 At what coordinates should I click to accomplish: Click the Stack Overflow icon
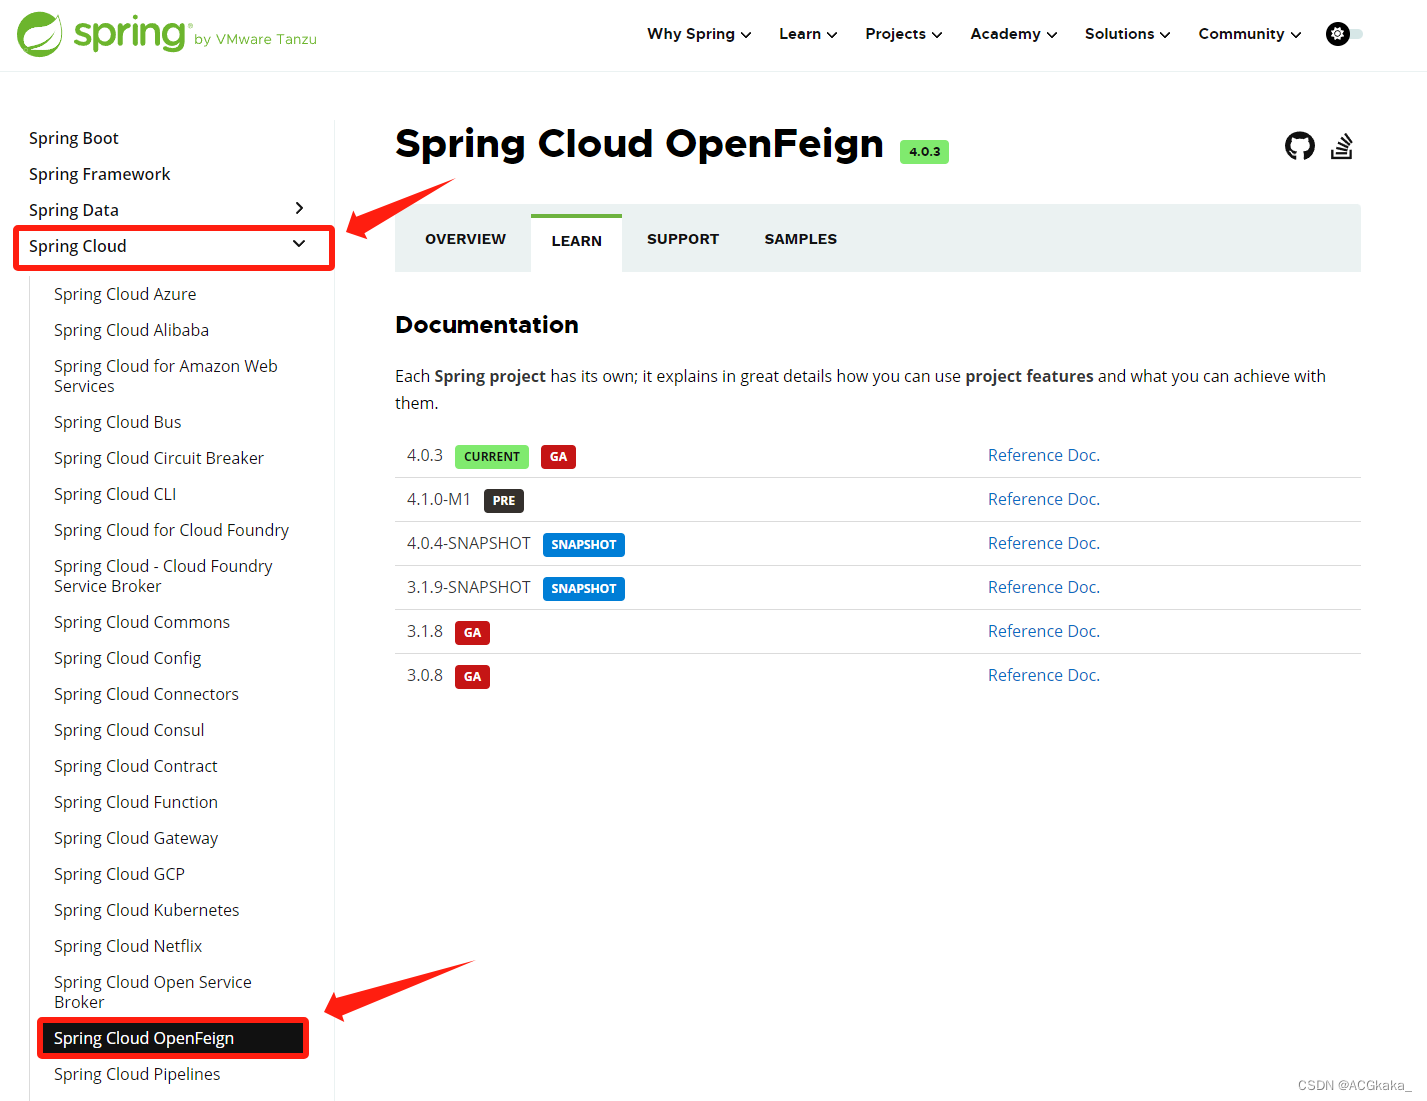(x=1342, y=146)
